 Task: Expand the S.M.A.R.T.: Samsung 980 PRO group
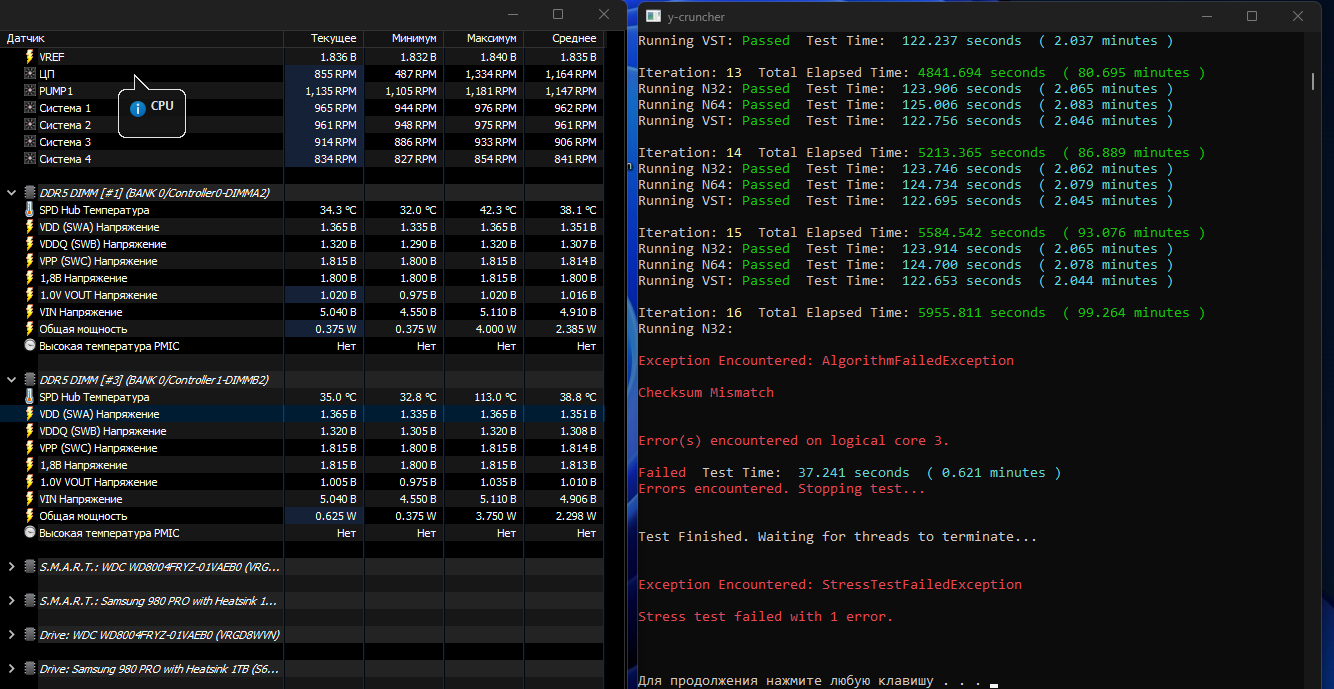pos(11,601)
